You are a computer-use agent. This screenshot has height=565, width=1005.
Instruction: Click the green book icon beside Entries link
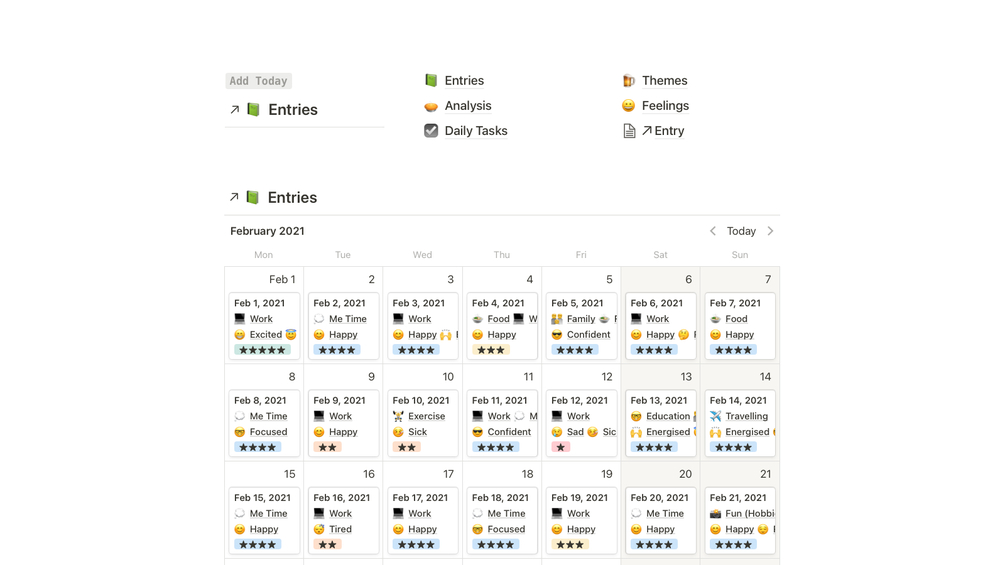(x=431, y=80)
